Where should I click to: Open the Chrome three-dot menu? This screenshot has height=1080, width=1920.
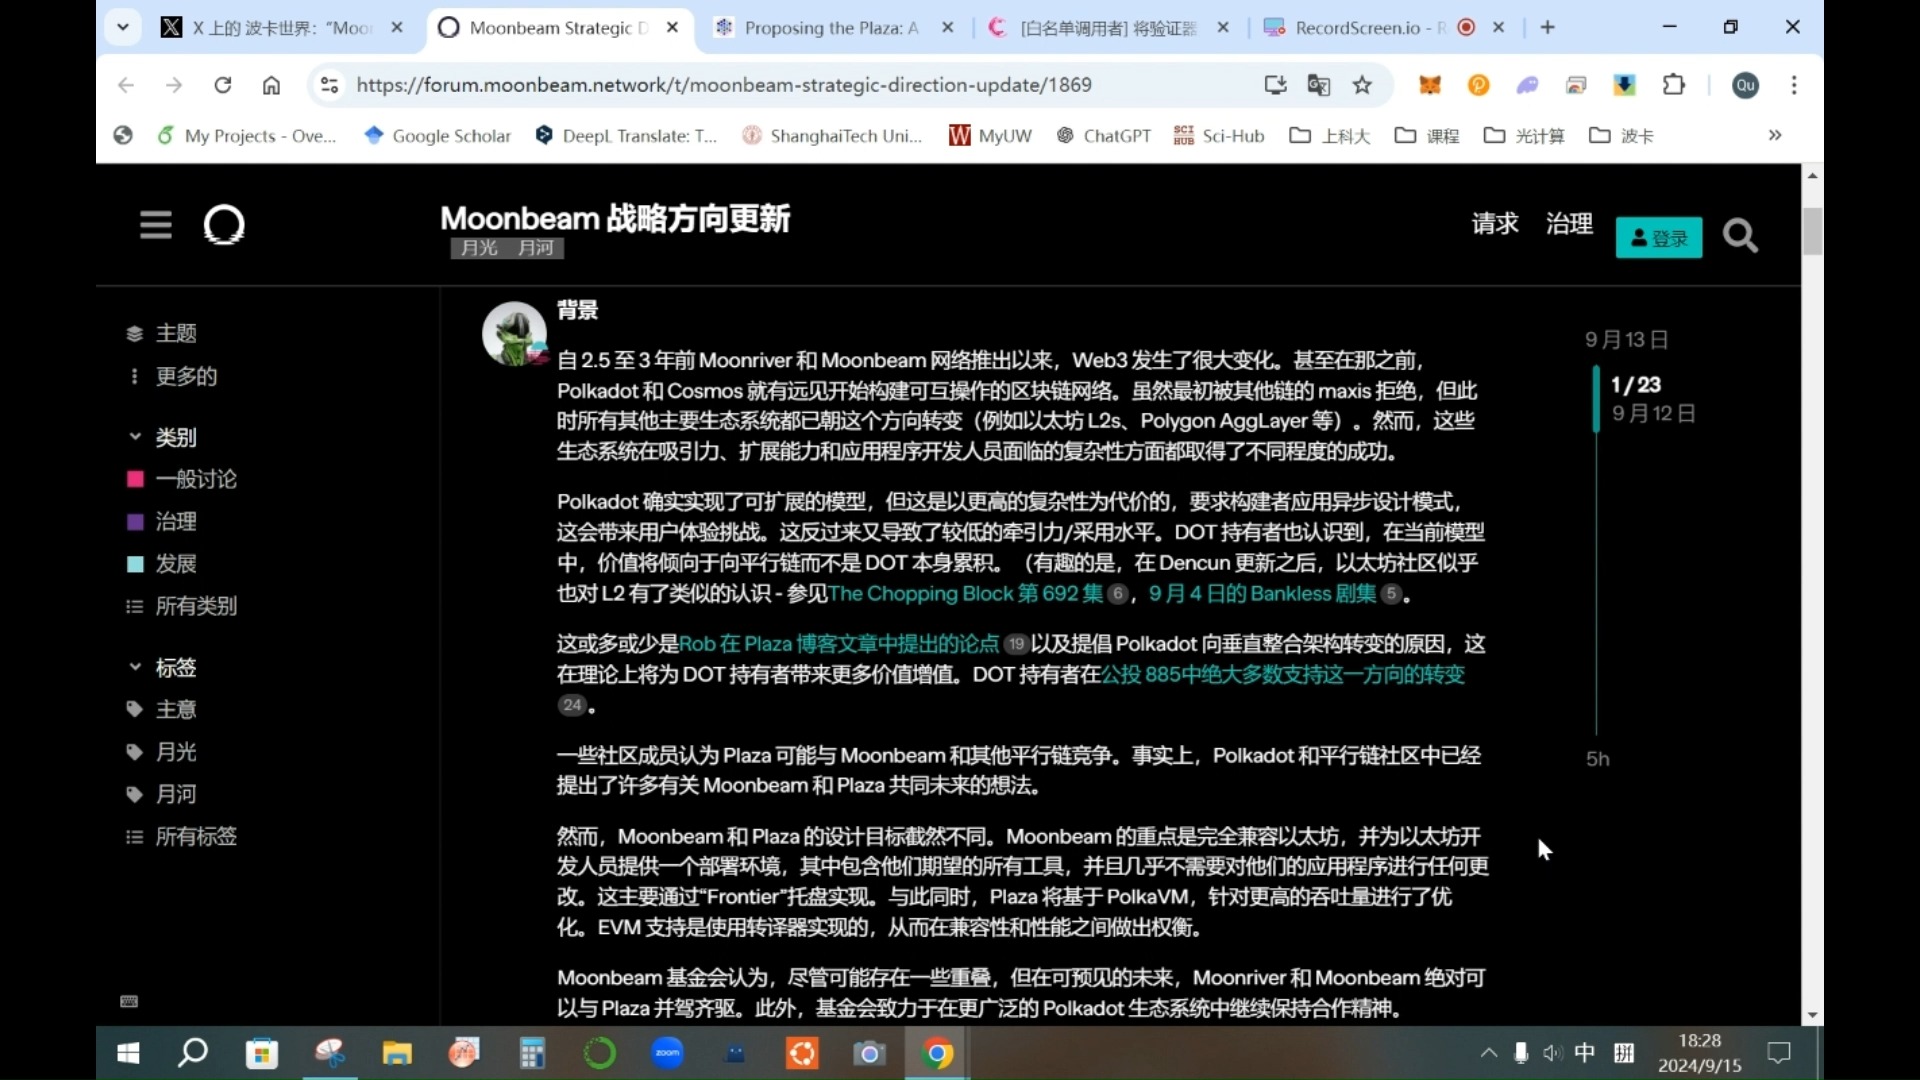pyautogui.click(x=1794, y=85)
